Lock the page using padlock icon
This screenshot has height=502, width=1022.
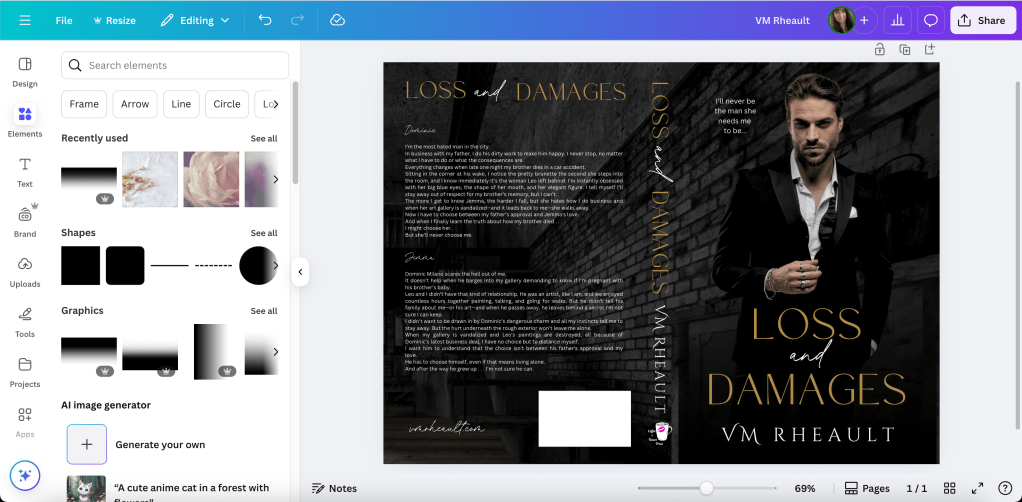click(879, 50)
